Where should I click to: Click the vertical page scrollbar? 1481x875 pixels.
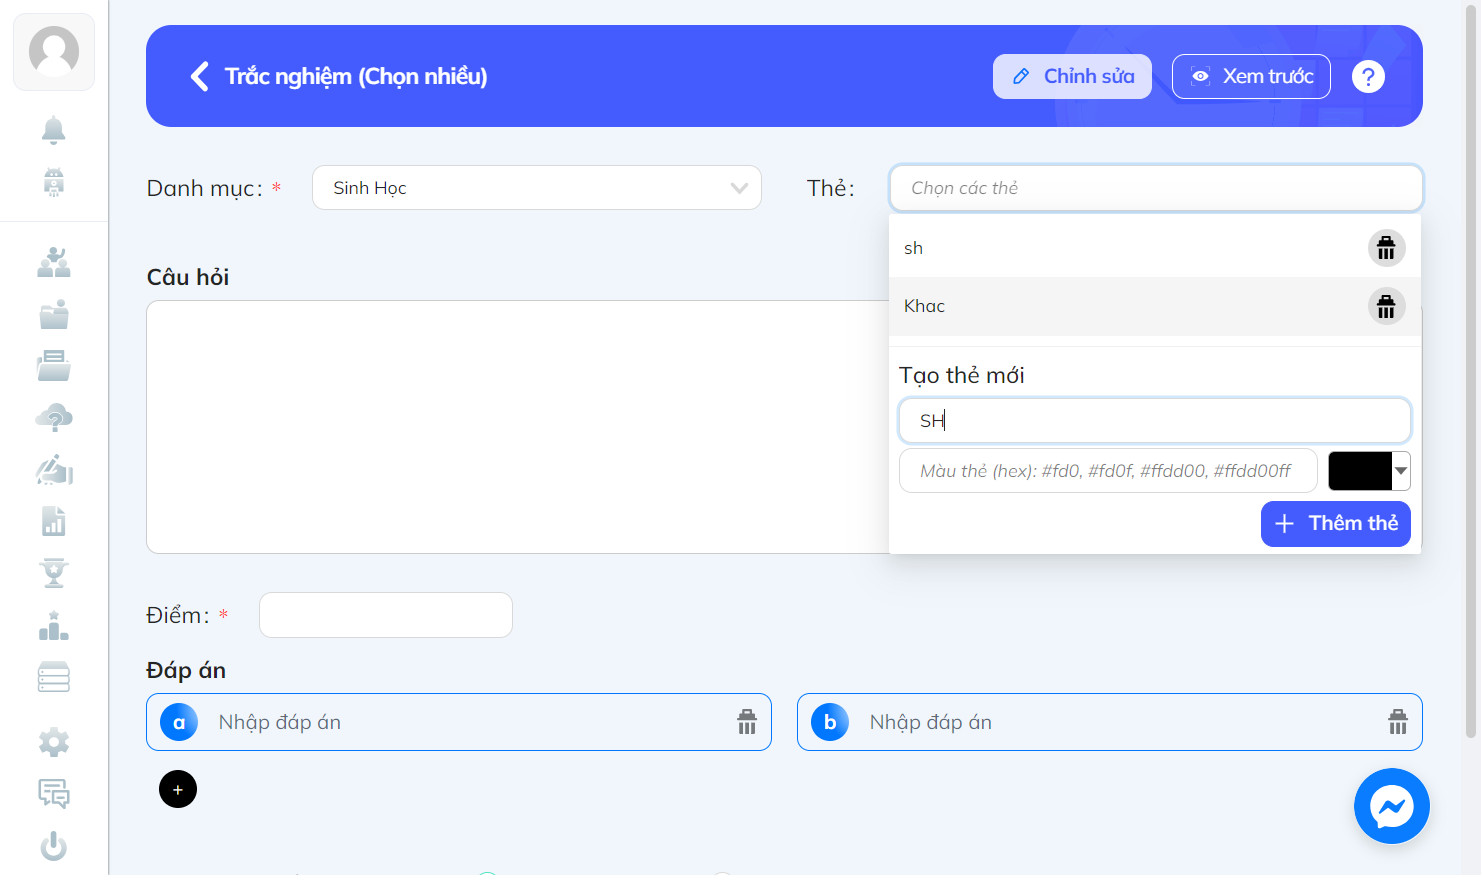(1470, 370)
